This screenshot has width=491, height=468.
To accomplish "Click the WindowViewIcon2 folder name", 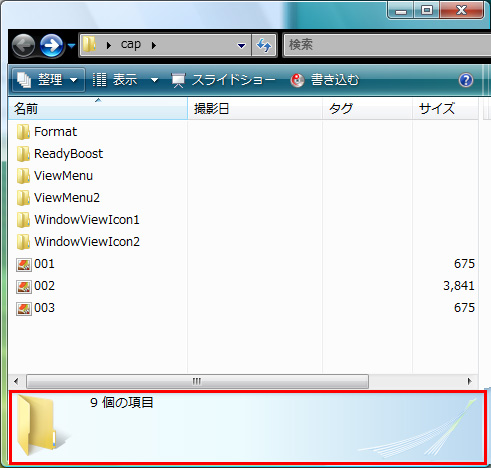I will point(87,242).
